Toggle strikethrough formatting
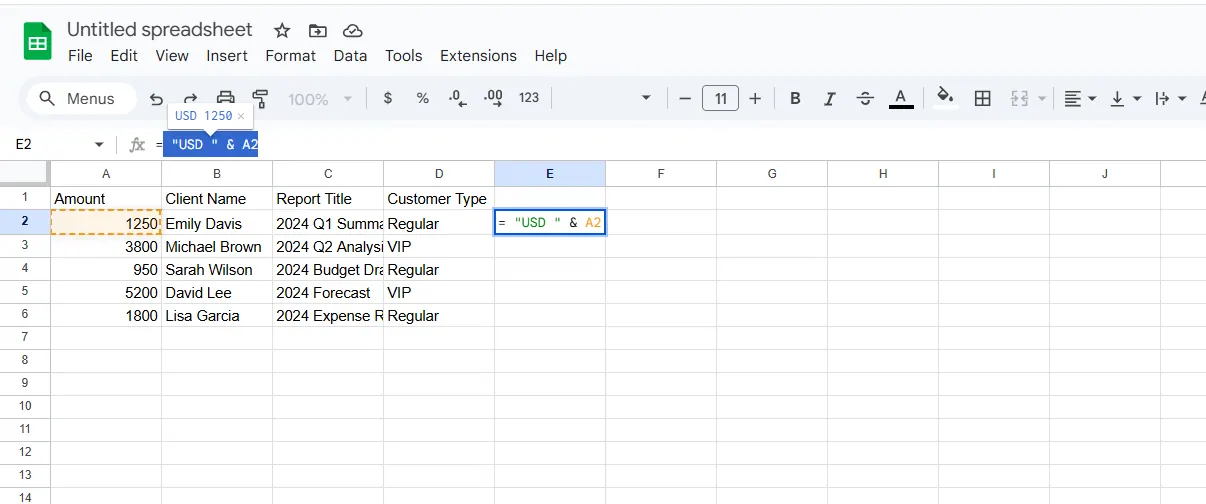Screen dimensions: 1206x504 click(865, 98)
